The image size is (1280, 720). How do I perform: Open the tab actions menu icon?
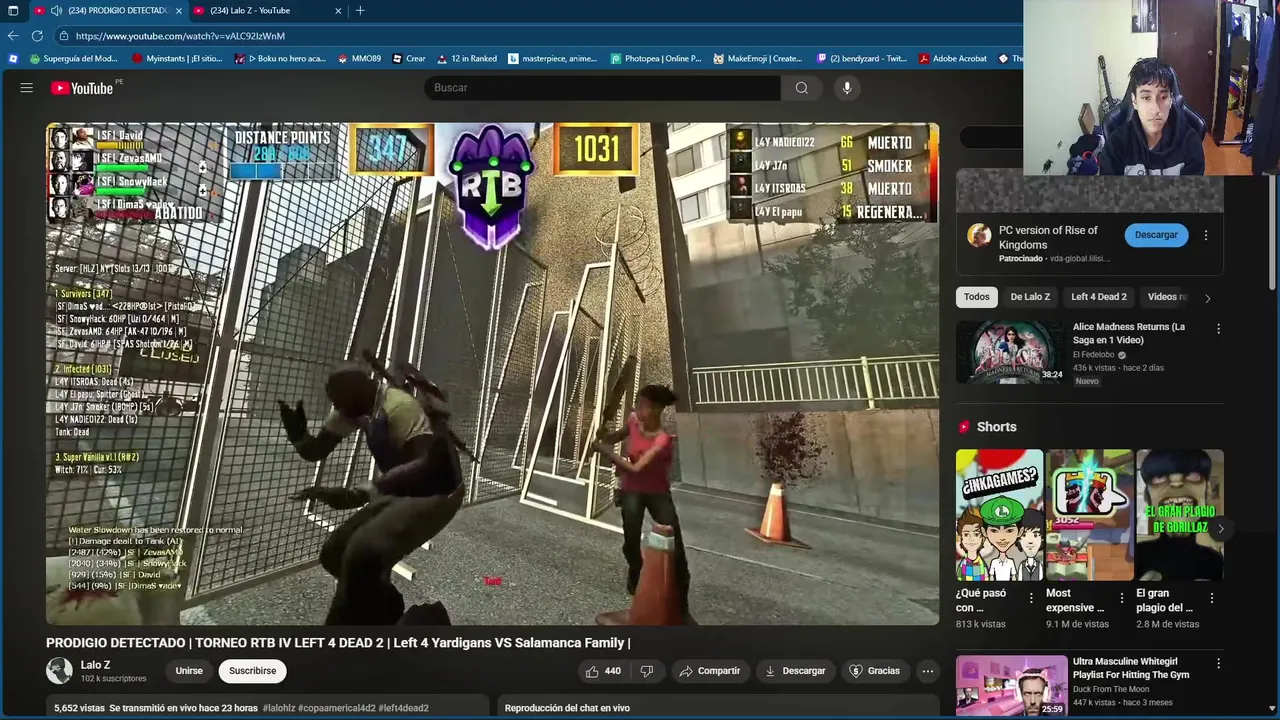(13, 11)
